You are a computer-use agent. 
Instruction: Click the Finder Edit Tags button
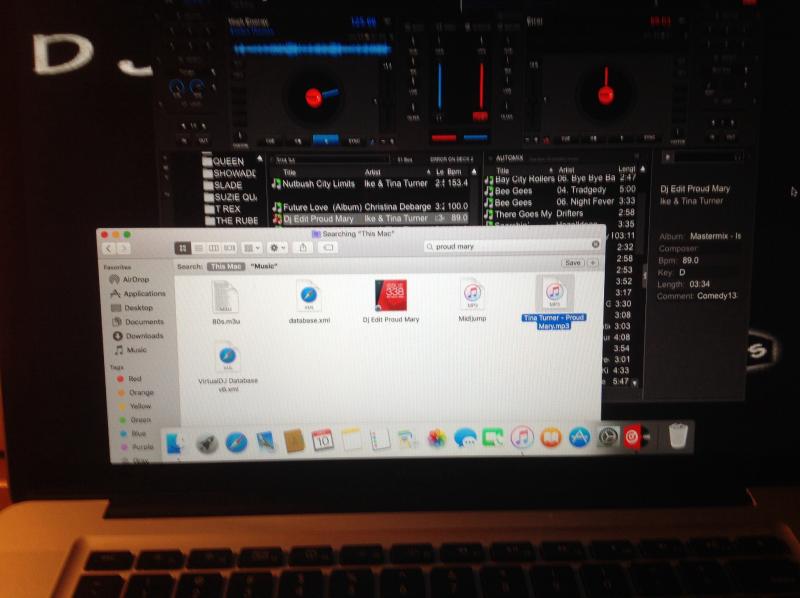[x=328, y=247]
